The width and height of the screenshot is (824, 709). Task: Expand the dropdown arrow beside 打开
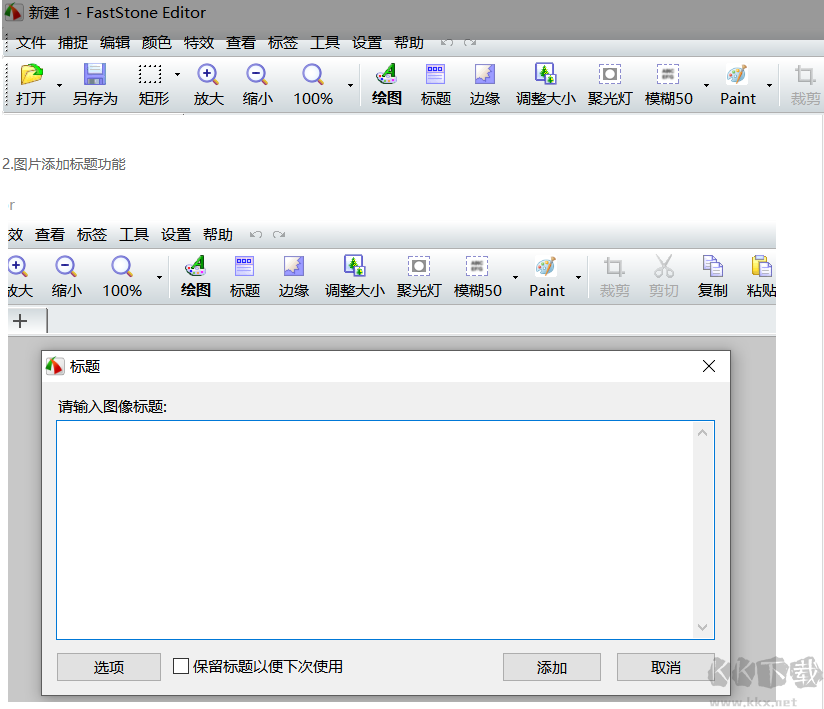59,86
